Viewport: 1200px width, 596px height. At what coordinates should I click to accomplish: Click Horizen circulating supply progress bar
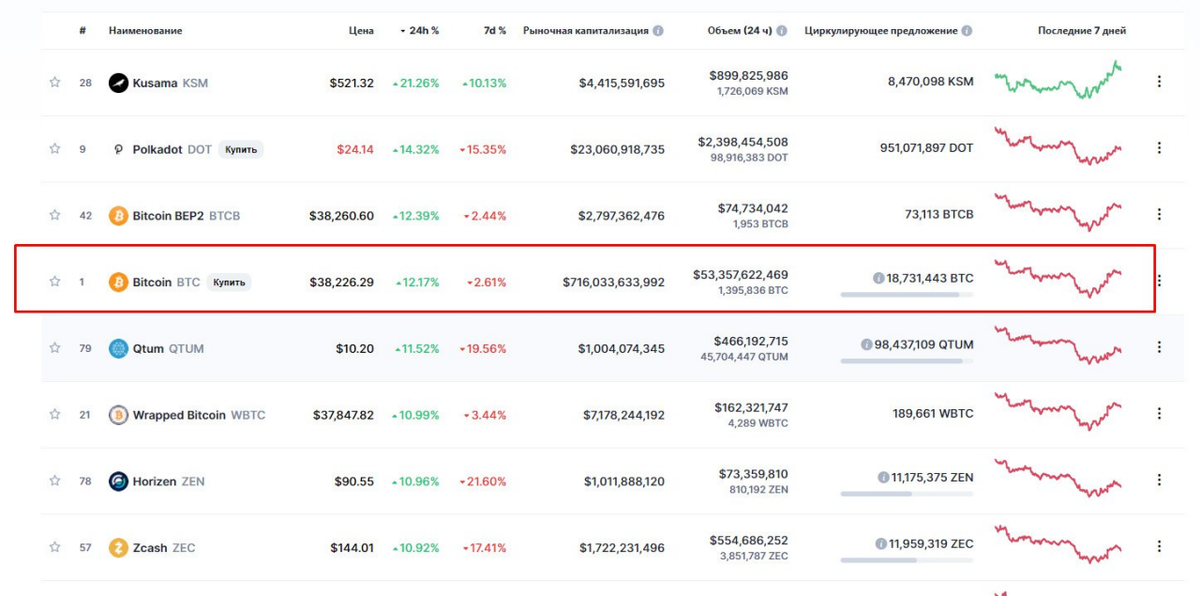click(x=907, y=494)
